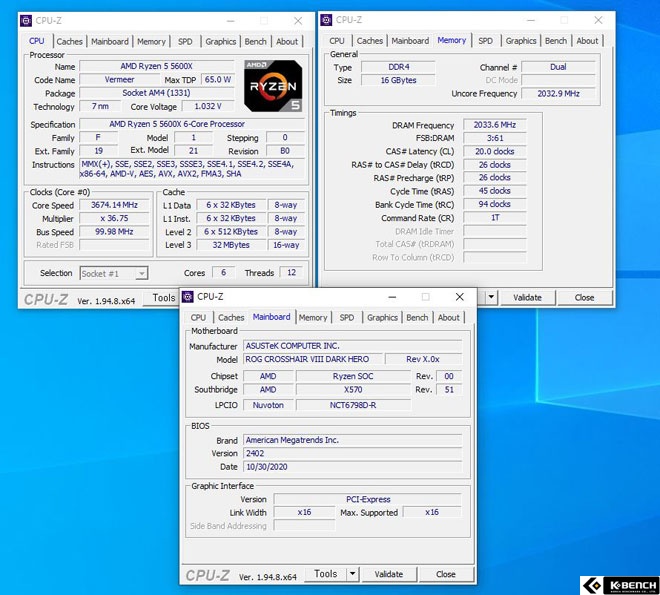Go to Caches tab in Mainboard window
Image resolution: width=660 pixels, height=595 pixels.
pyautogui.click(x=231, y=318)
